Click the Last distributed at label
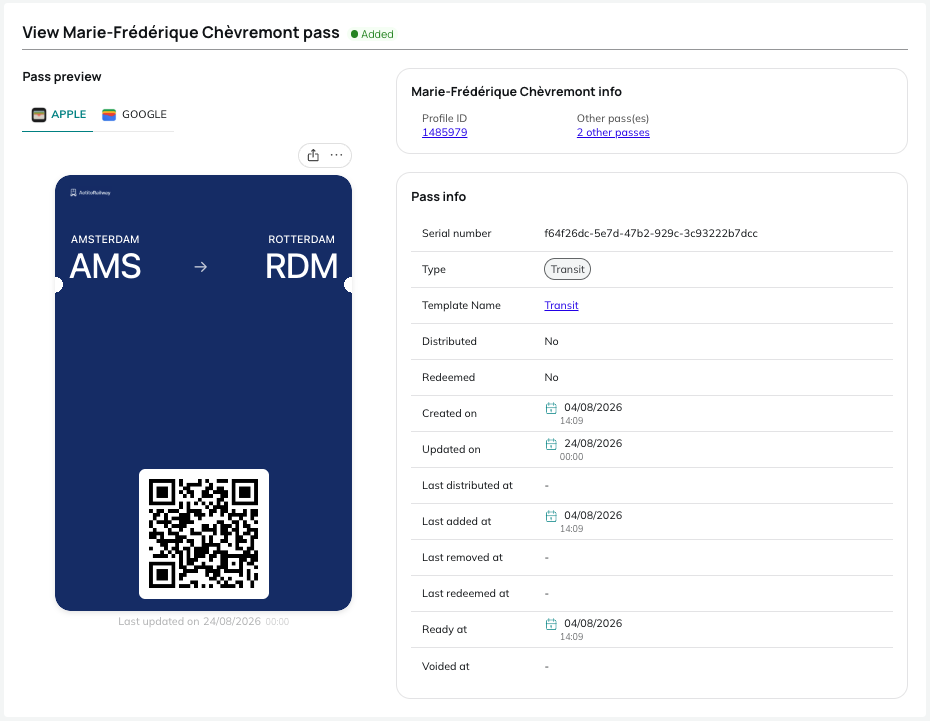Image resolution: width=930 pixels, height=721 pixels. (467, 486)
